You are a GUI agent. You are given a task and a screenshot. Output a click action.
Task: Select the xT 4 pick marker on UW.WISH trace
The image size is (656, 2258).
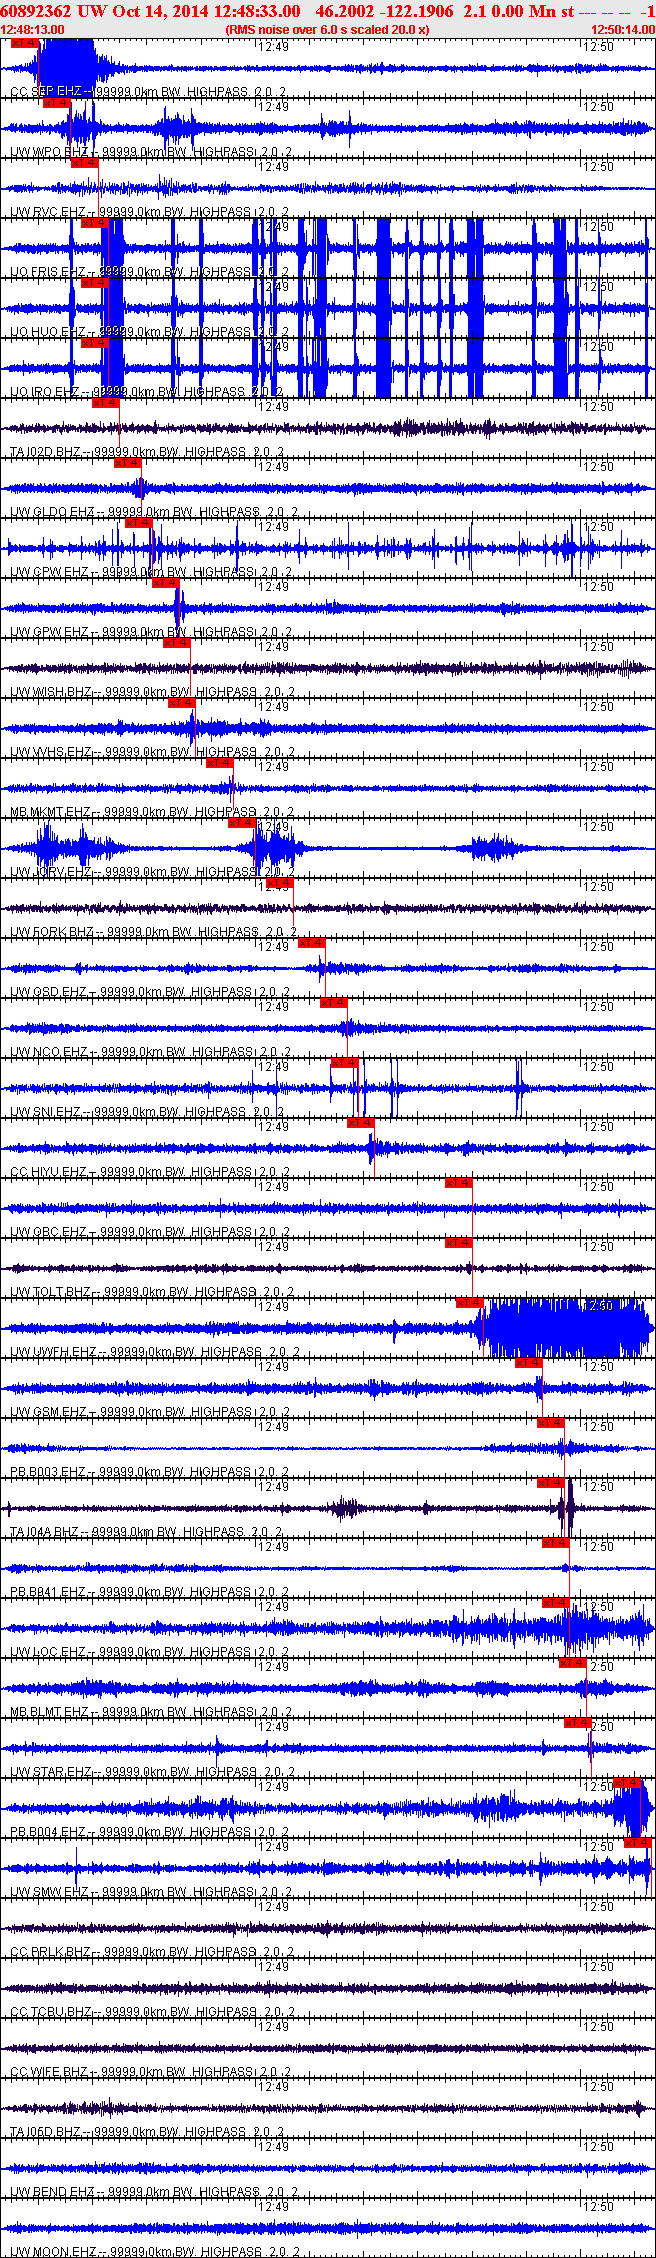pyautogui.click(x=177, y=643)
